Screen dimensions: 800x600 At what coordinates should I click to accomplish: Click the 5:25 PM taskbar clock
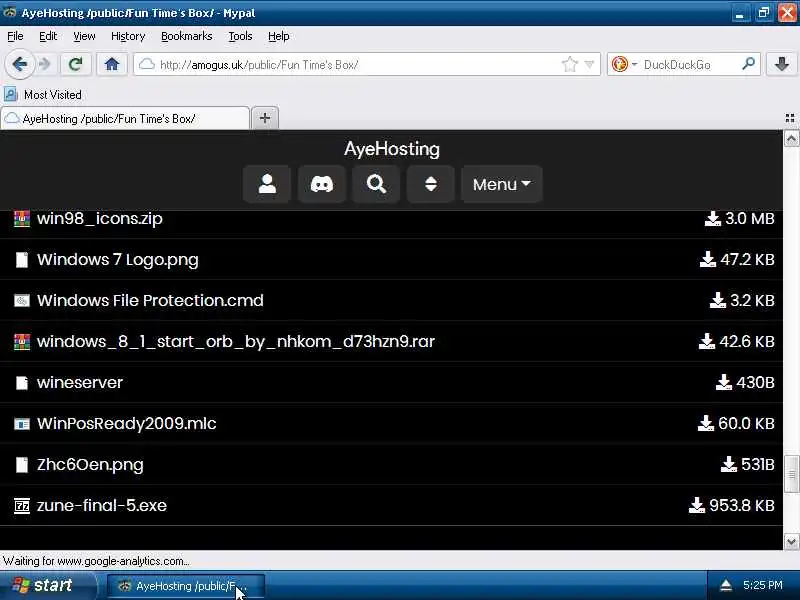pyautogui.click(x=762, y=585)
